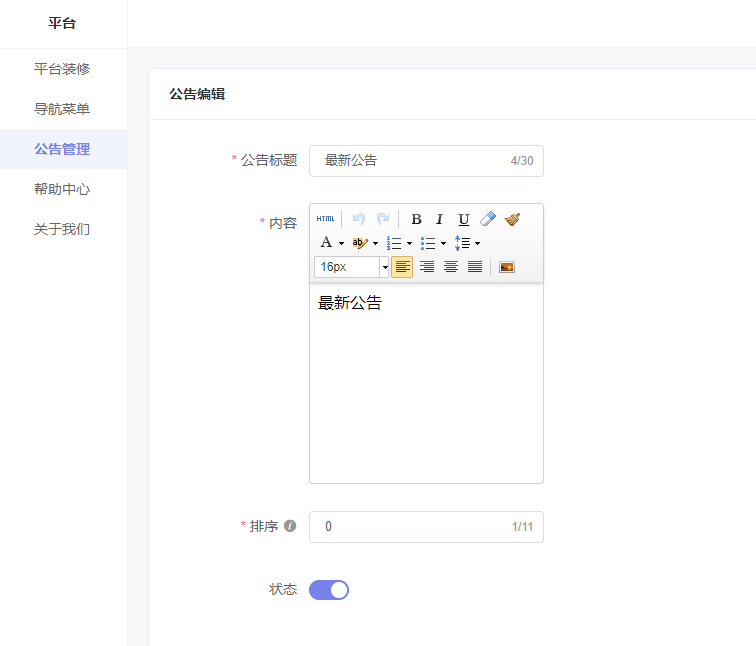Redo the last edit in editor
Screen dimensions: 756x646
[x=383, y=219]
